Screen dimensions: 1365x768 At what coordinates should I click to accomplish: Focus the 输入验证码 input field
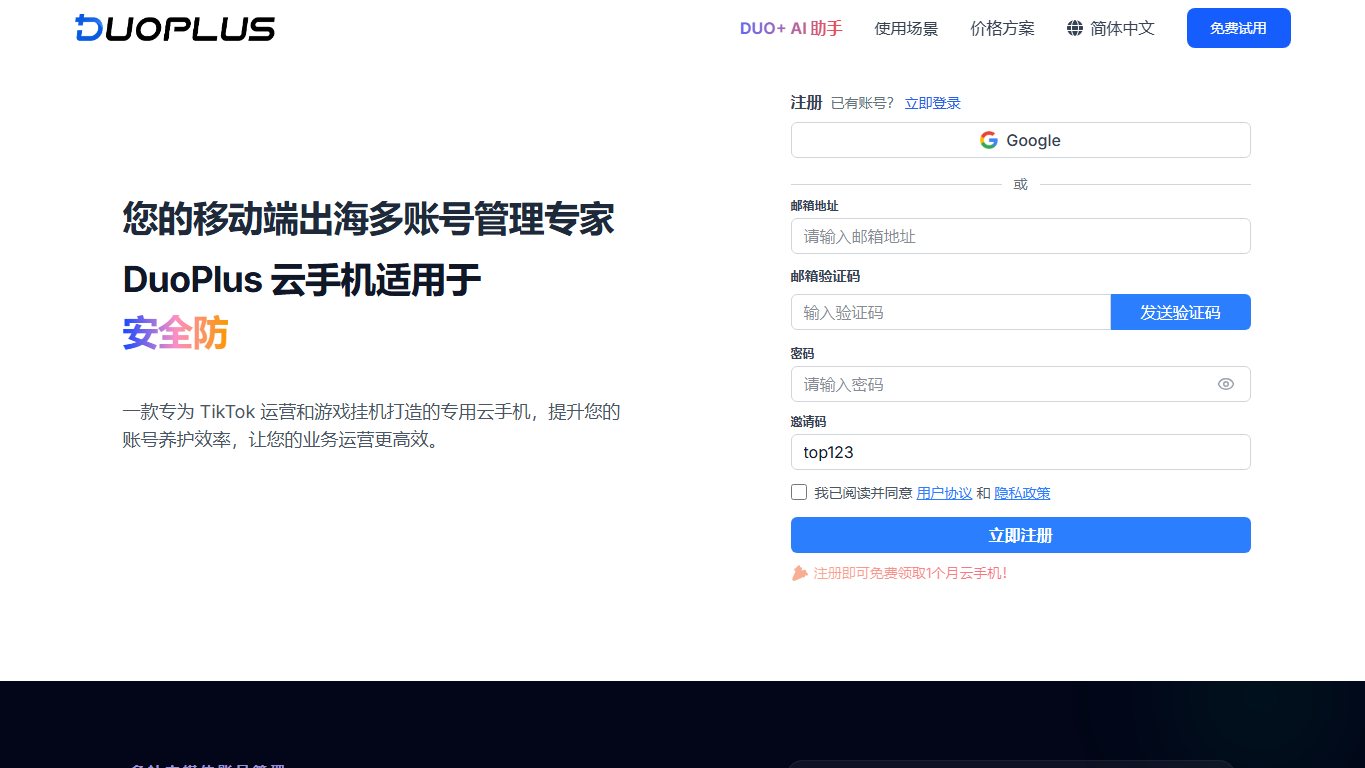tap(951, 312)
